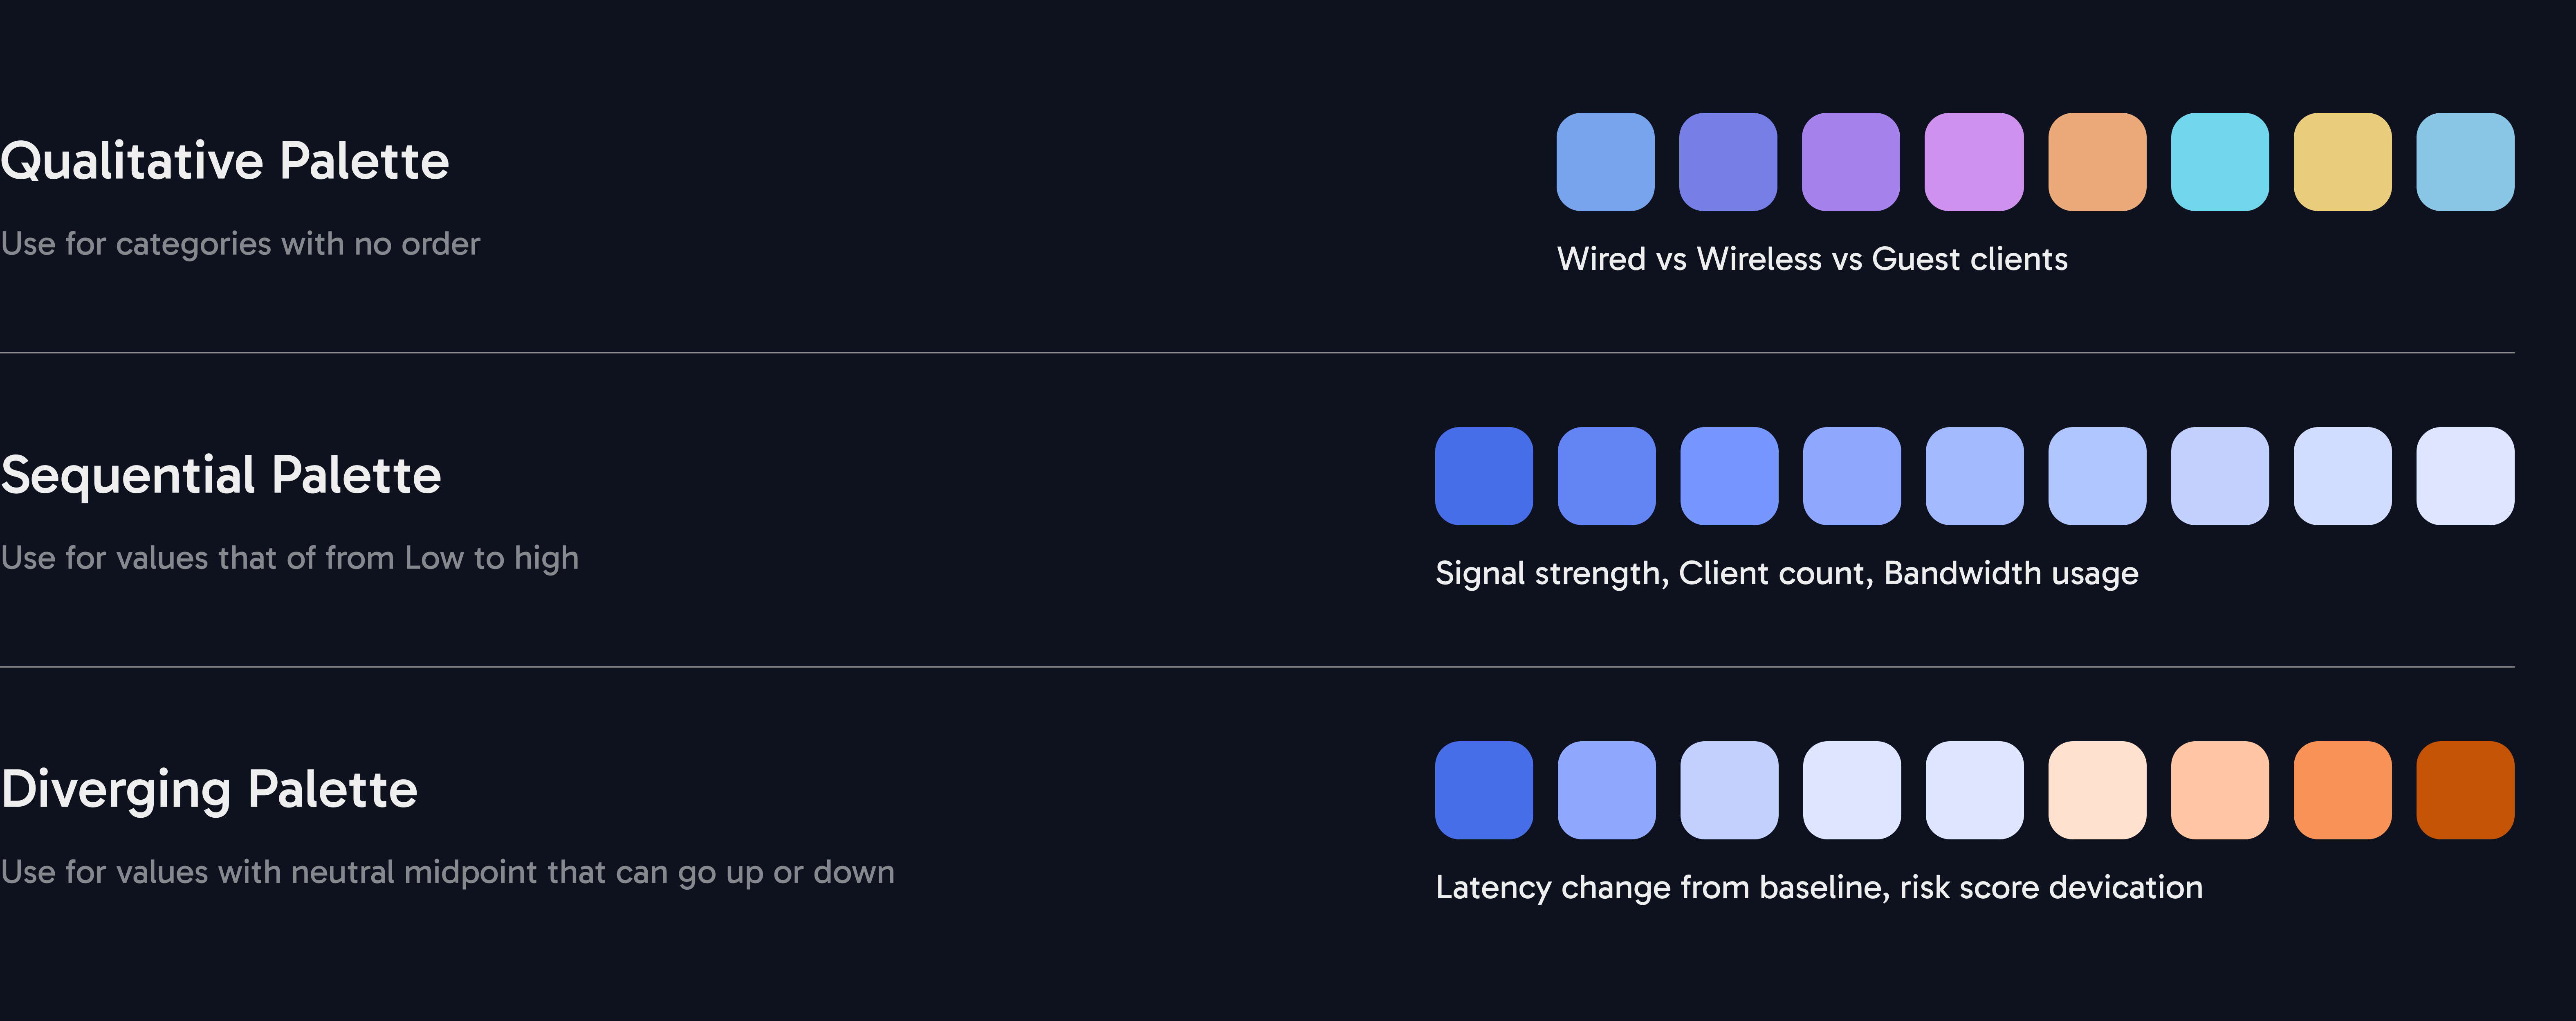Pick the peach swatch in Diverging Palette

2219,790
